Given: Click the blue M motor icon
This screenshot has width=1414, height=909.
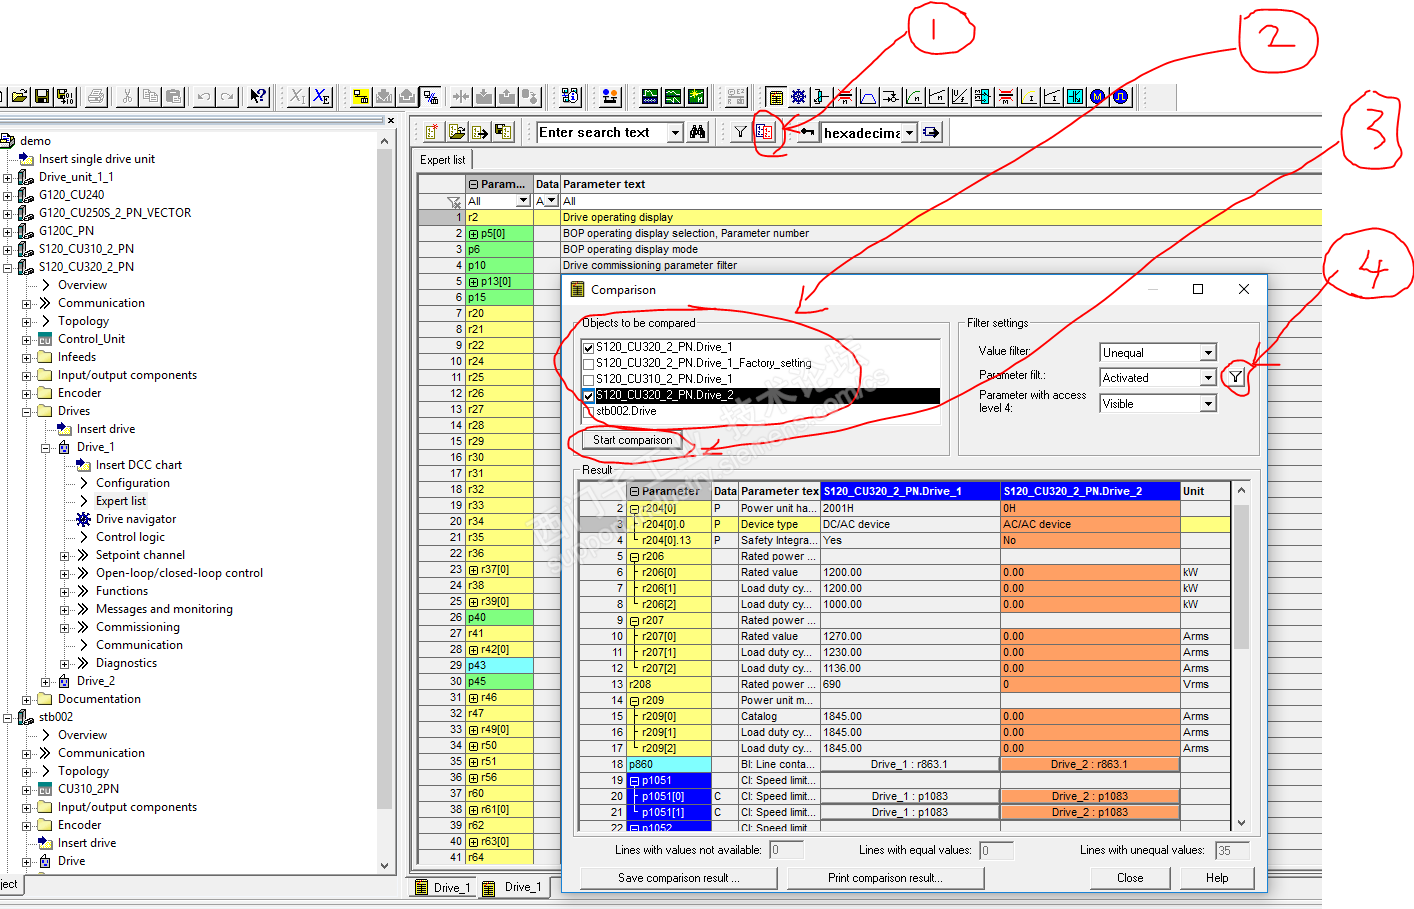Looking at the screenshot, I should coord(1098,97).
